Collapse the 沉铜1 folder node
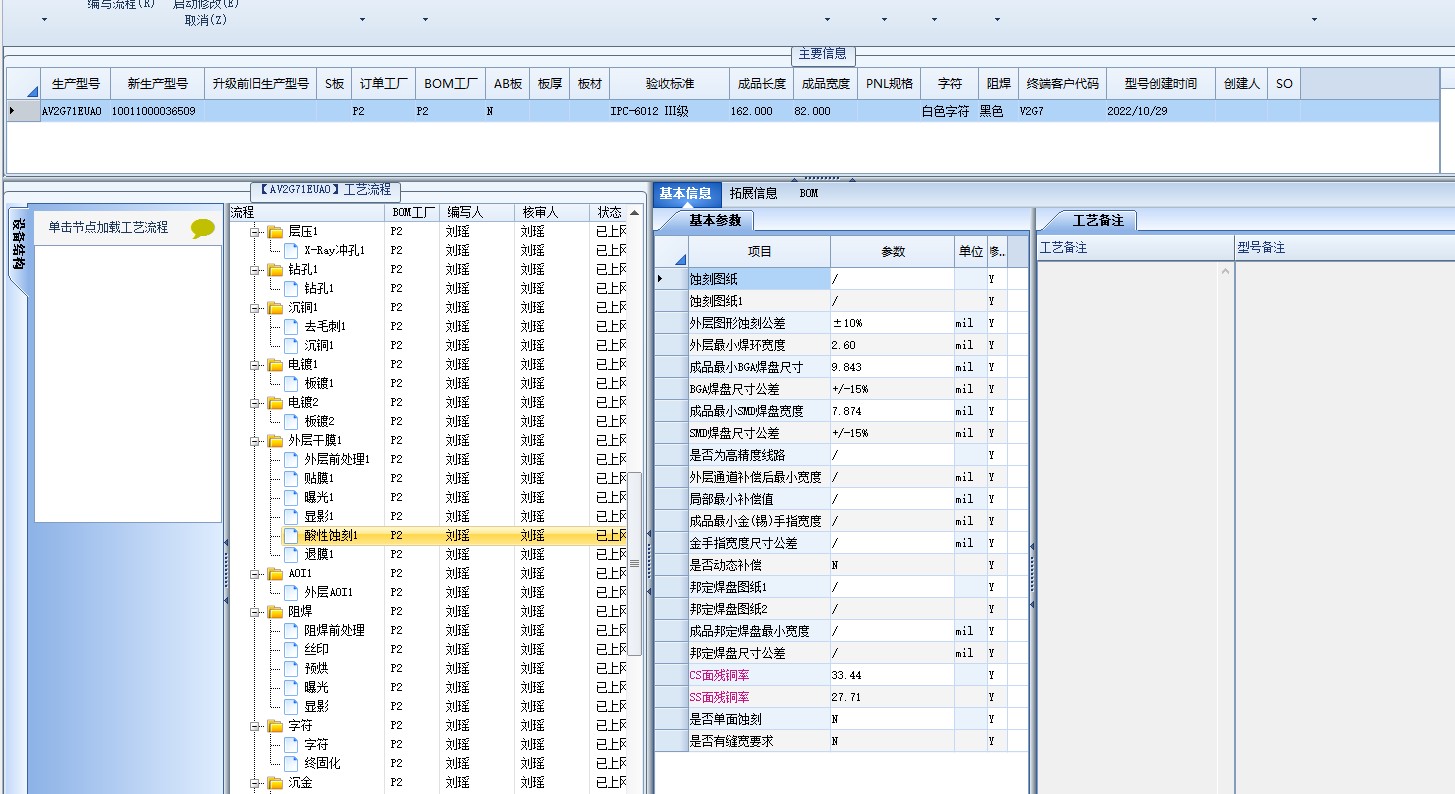1455x794 pixels. (x=255, y=307)
